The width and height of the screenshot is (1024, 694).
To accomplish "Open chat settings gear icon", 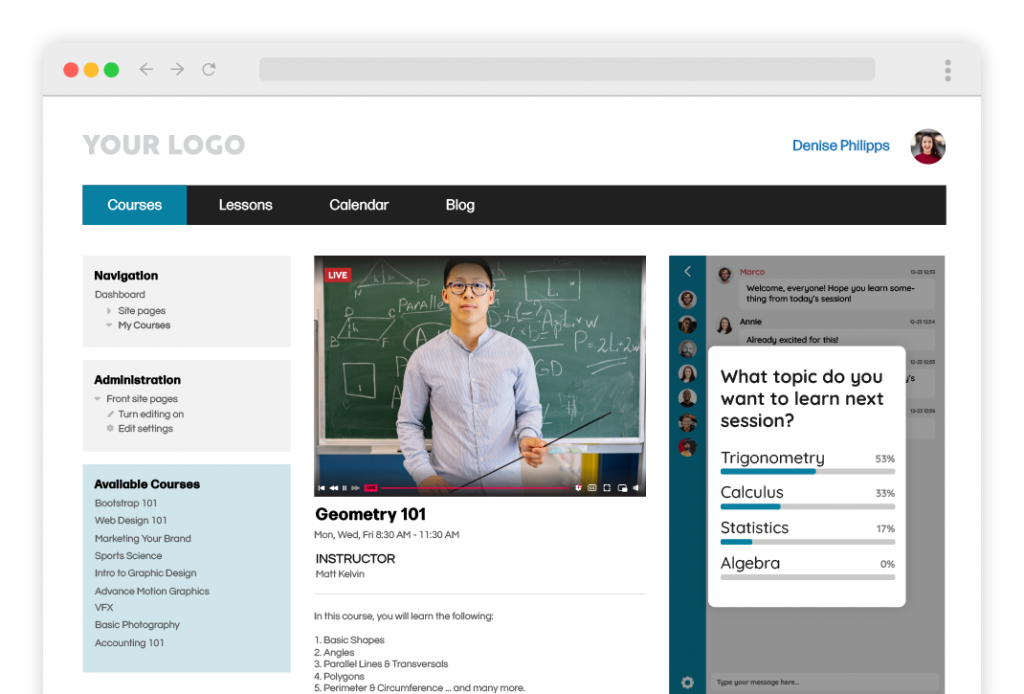I will tap(687, 682).
